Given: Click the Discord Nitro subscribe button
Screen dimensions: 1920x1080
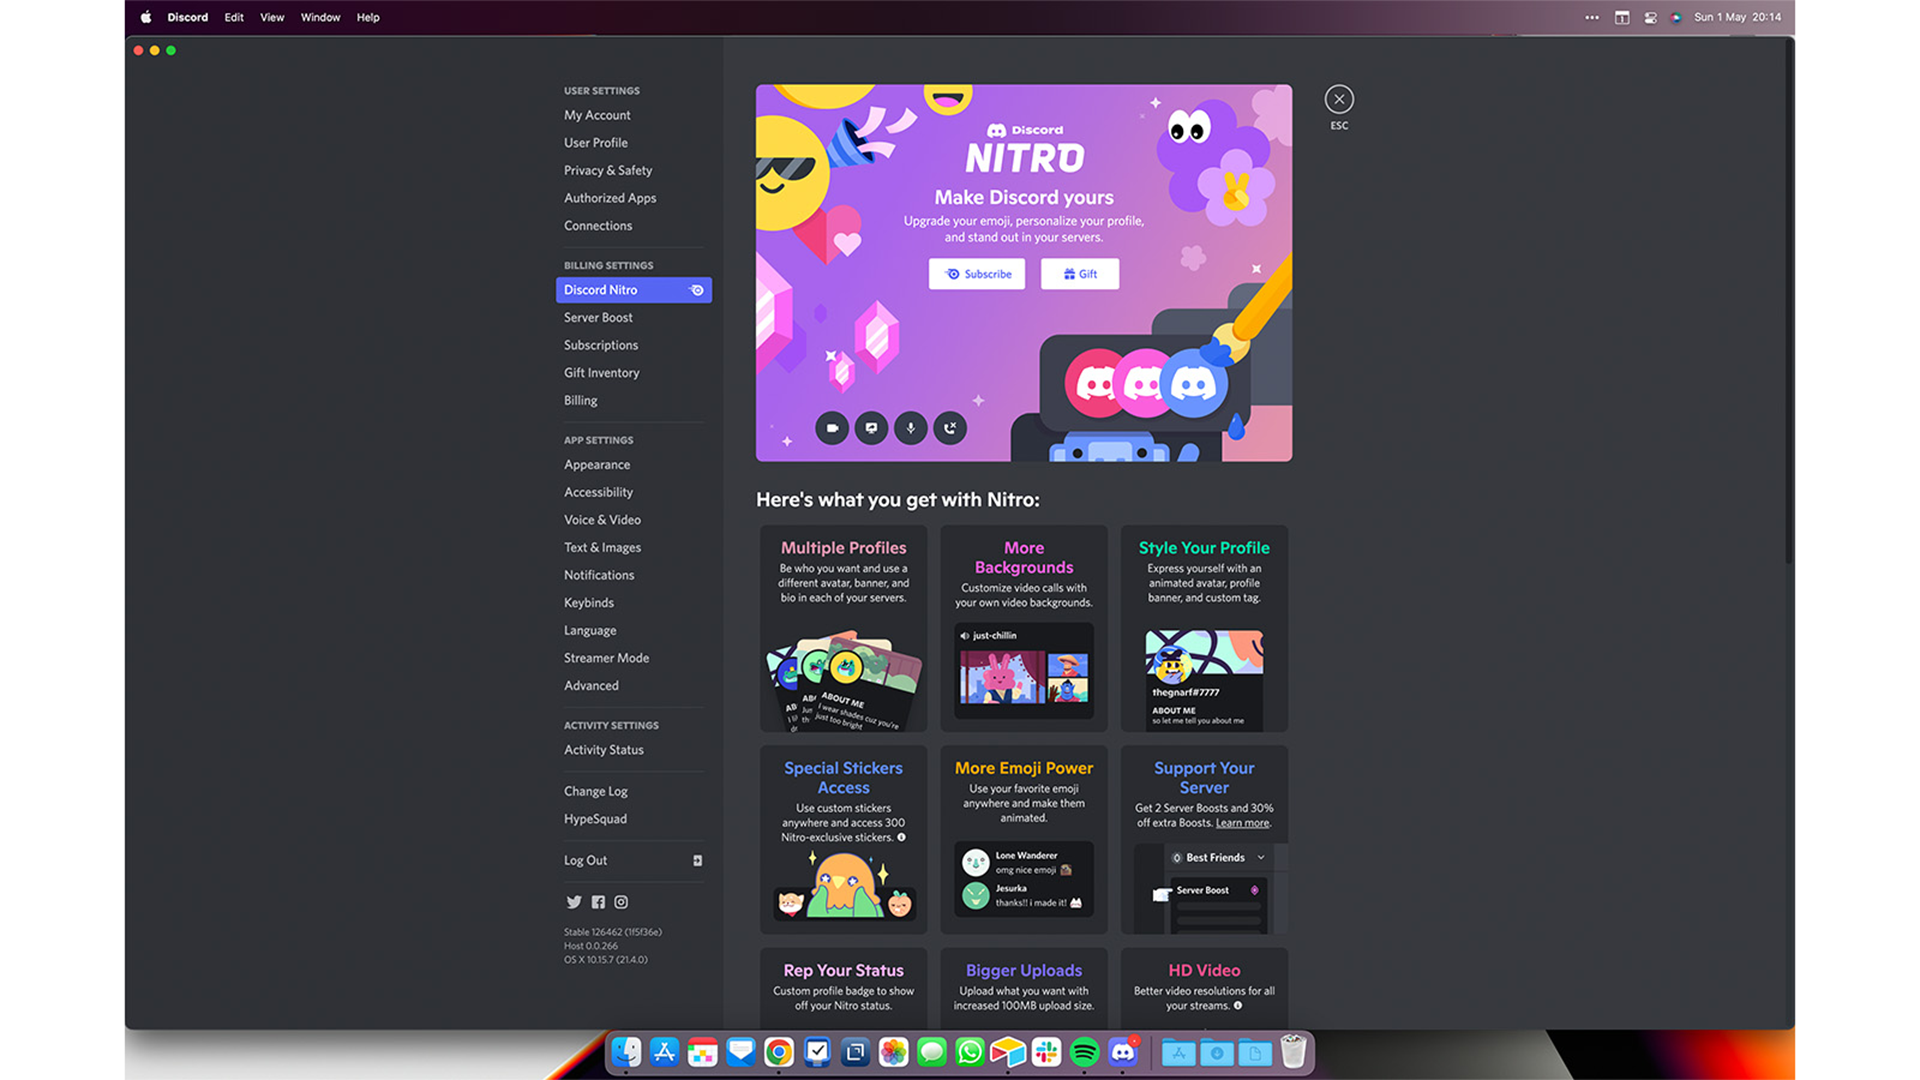Looking at the screenshot, I should [977, 273].
